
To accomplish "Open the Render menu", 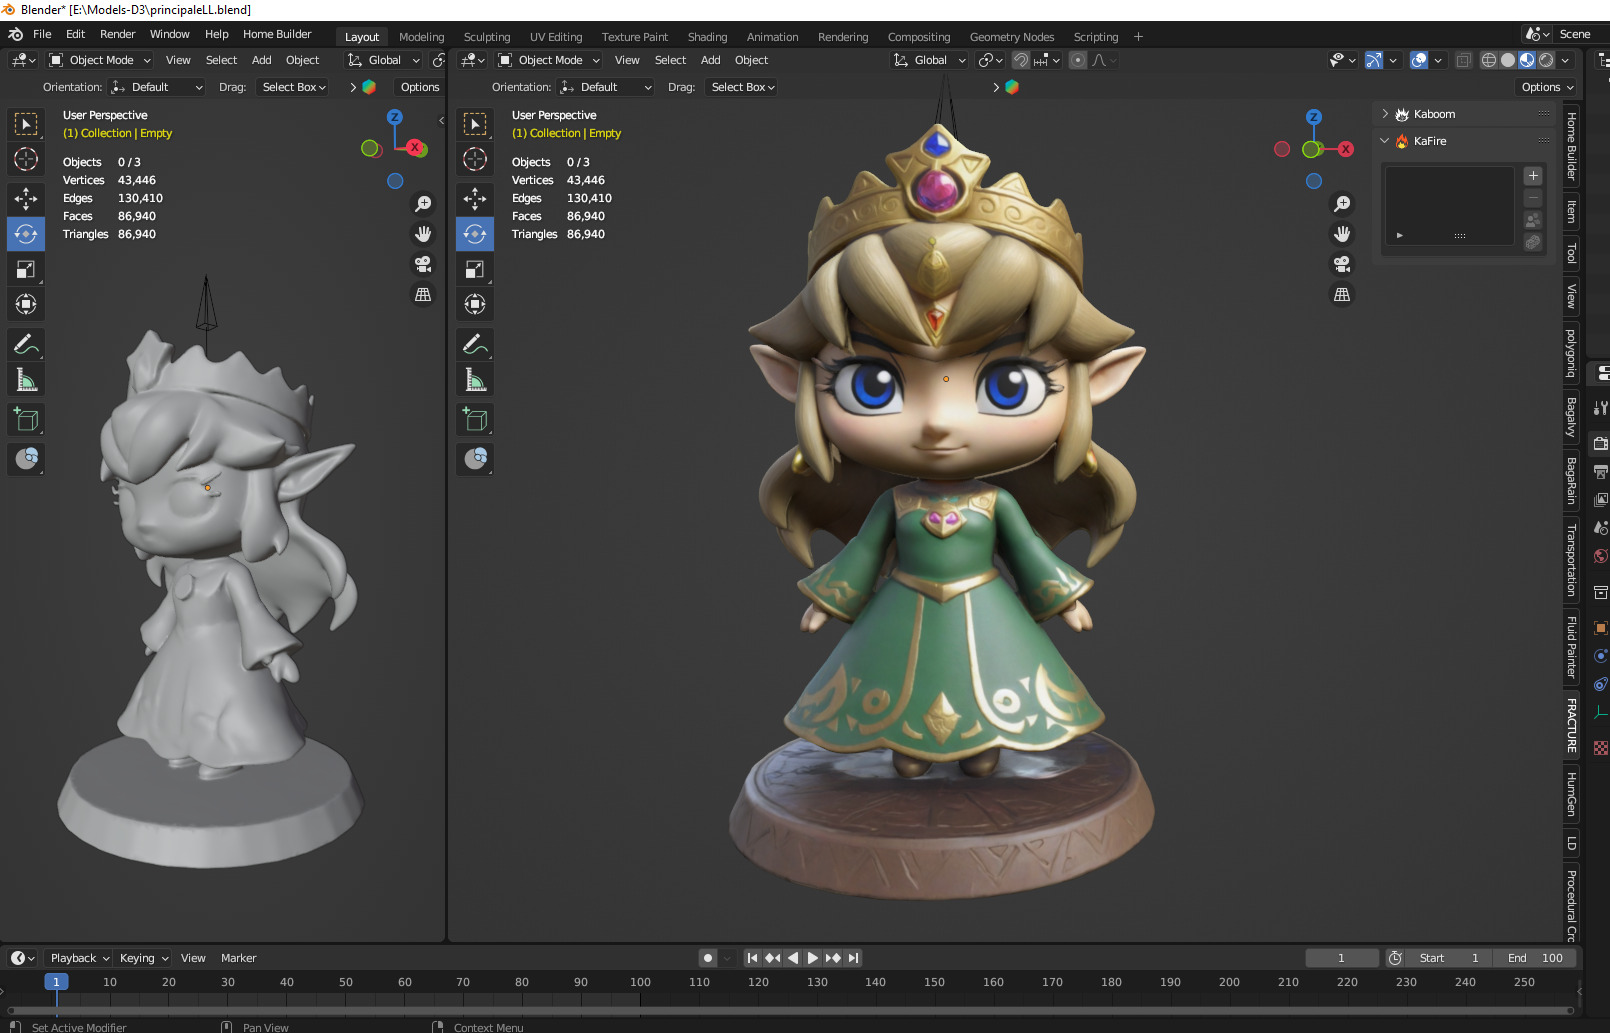I will tap(117, 34).
